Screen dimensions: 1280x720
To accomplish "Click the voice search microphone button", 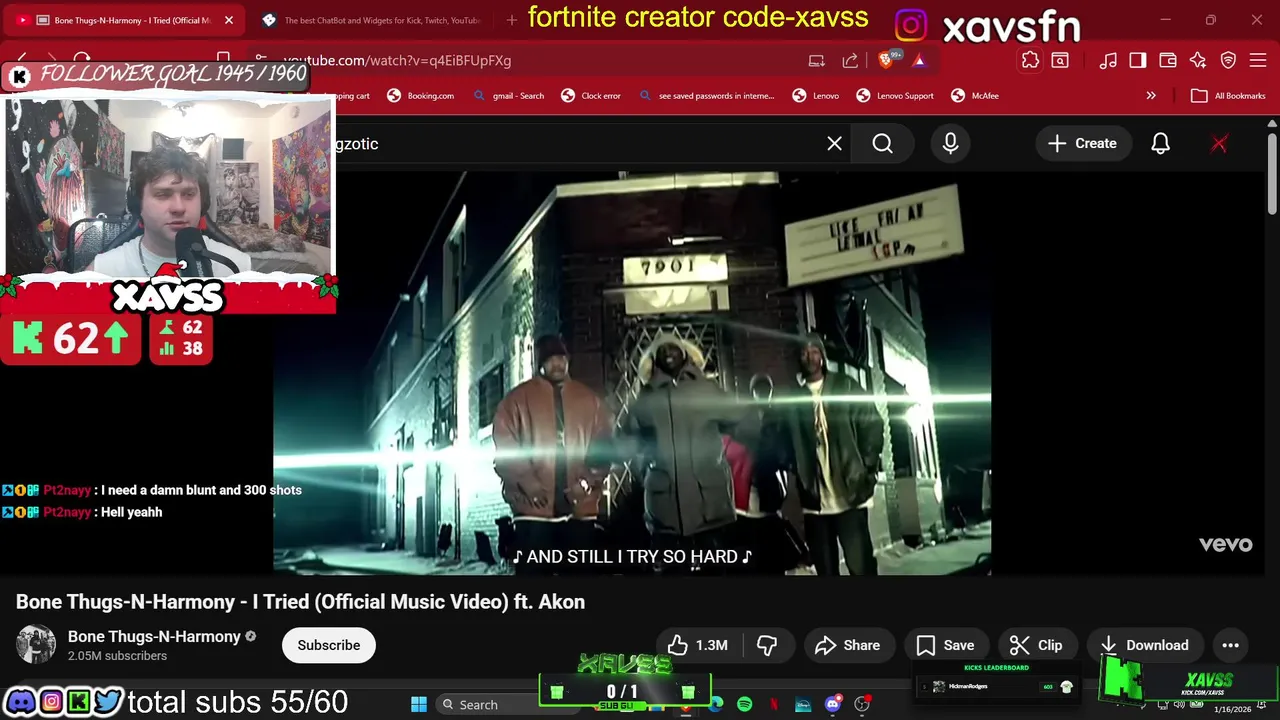I will pyautogui.click(x=950, y=144).
